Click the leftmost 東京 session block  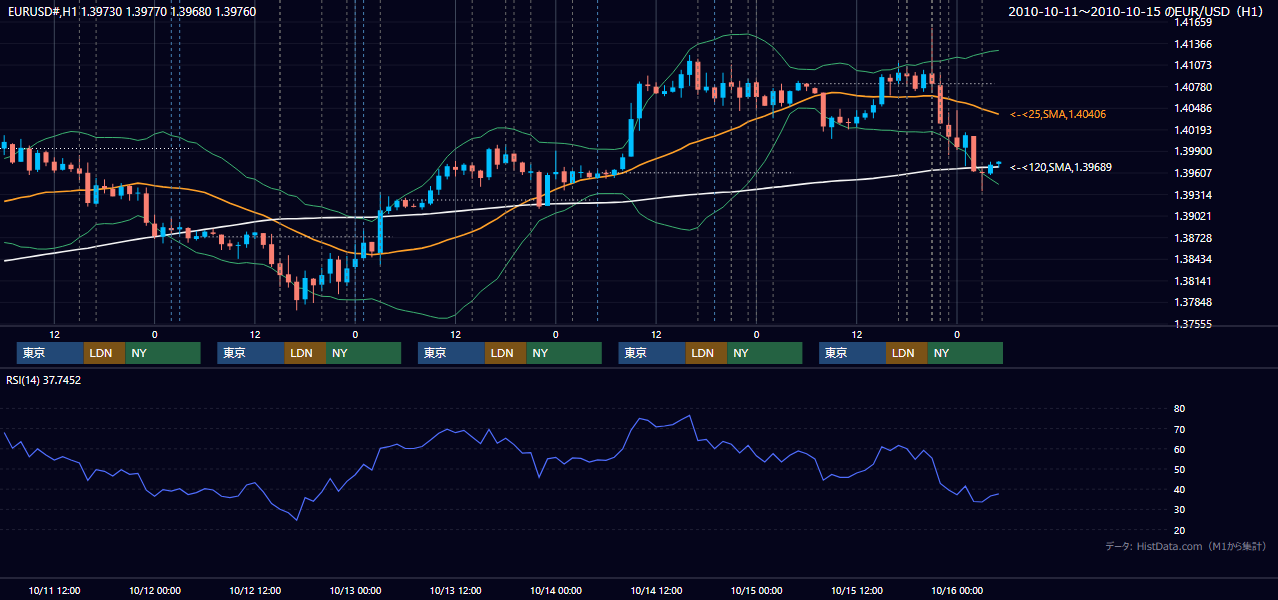[50, 353]
